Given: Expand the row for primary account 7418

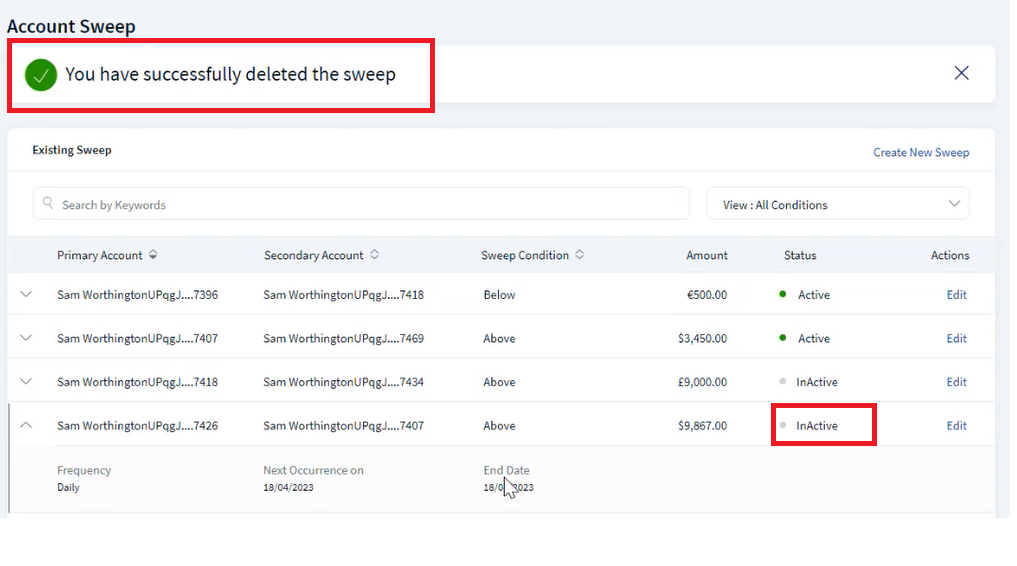Looking at the screenshot, I should pos(26,381).
